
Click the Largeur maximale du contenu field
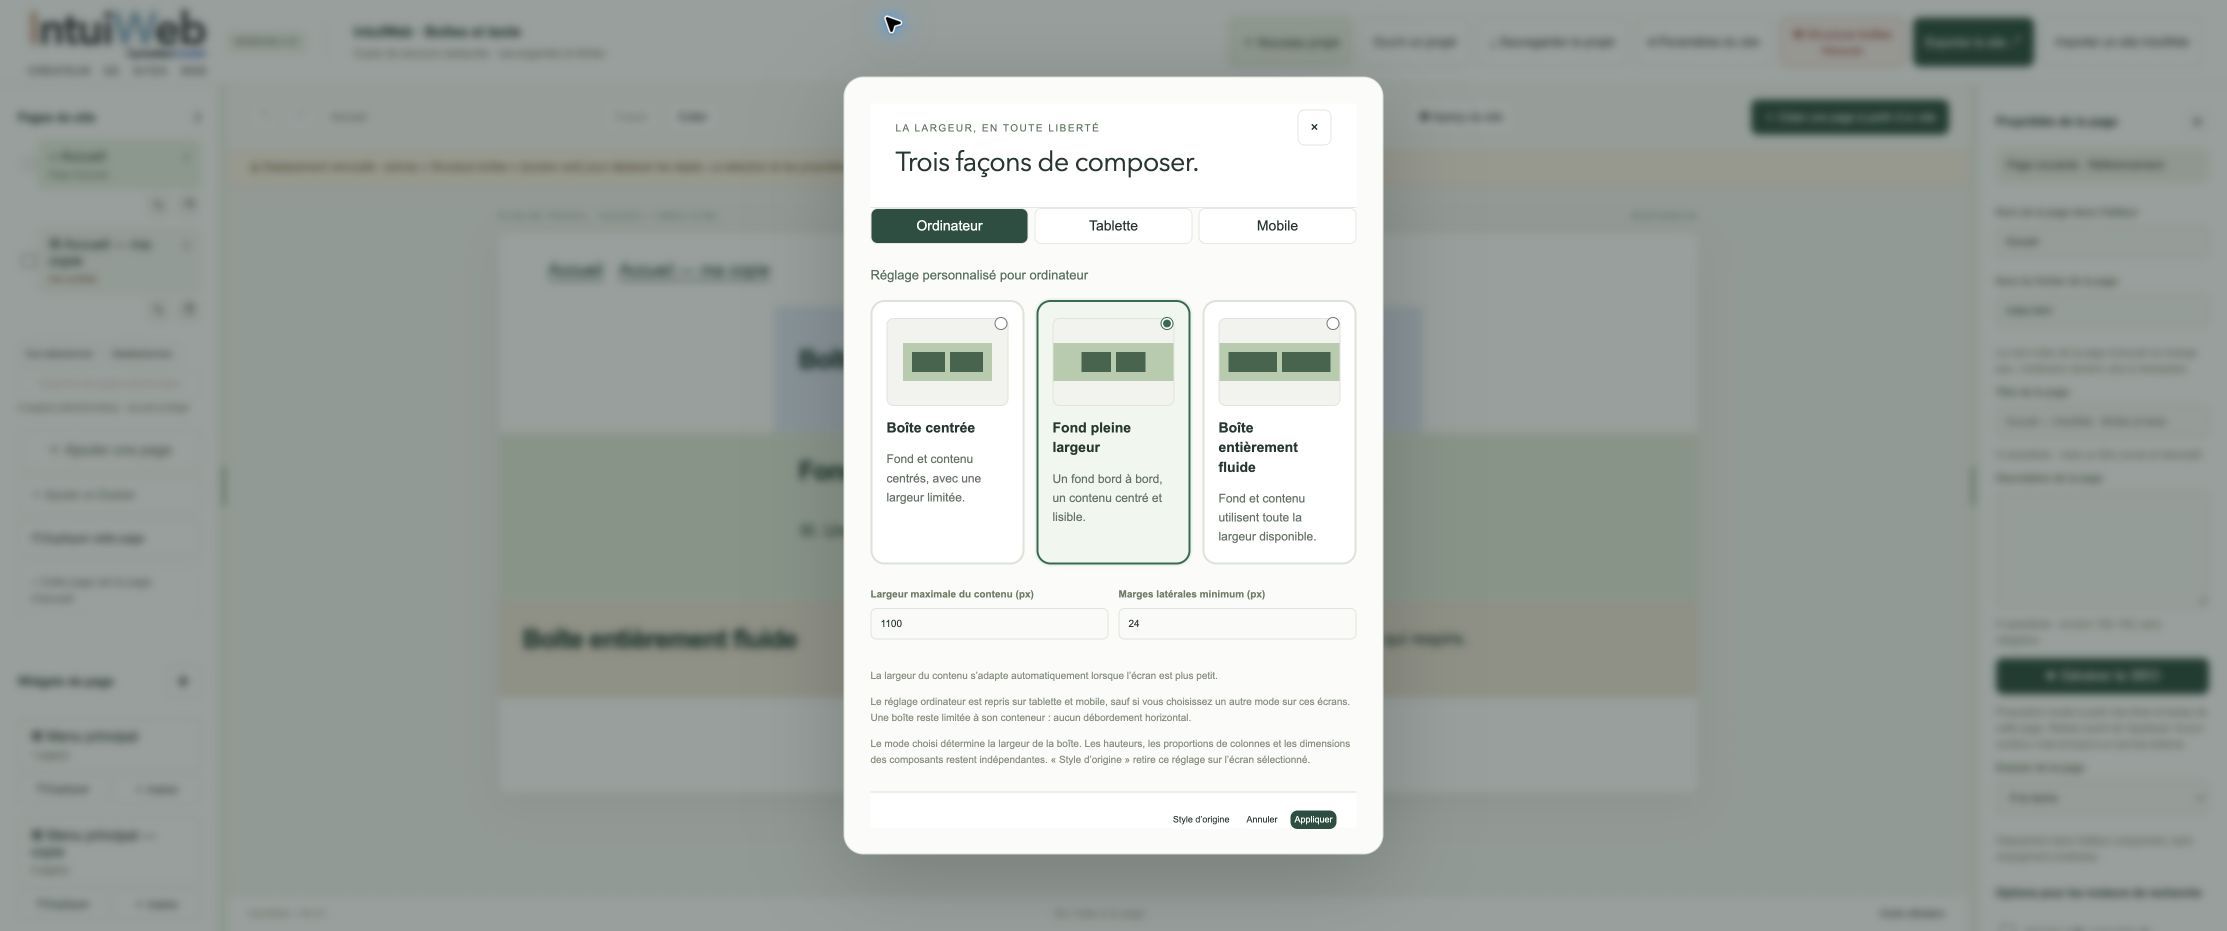(989, 624)
